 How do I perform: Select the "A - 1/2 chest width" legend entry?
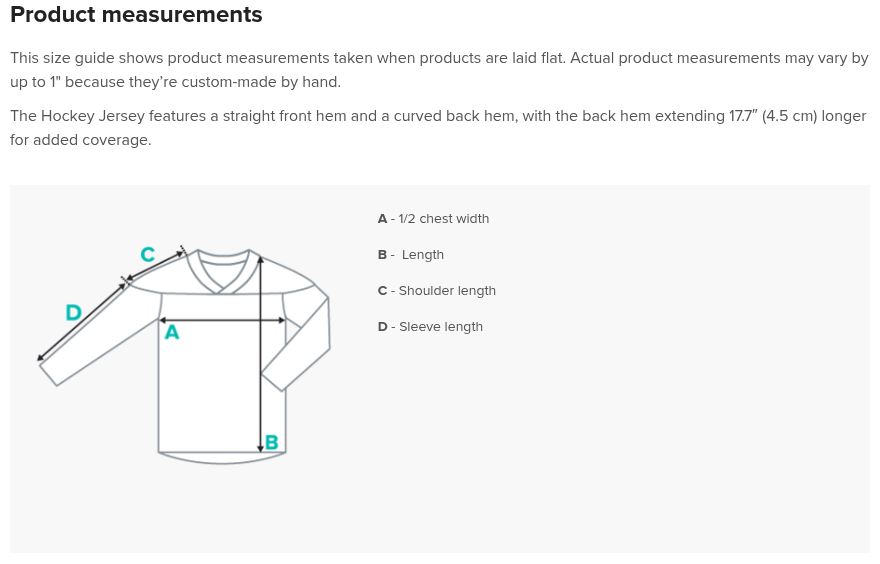(x=433, y=219)
